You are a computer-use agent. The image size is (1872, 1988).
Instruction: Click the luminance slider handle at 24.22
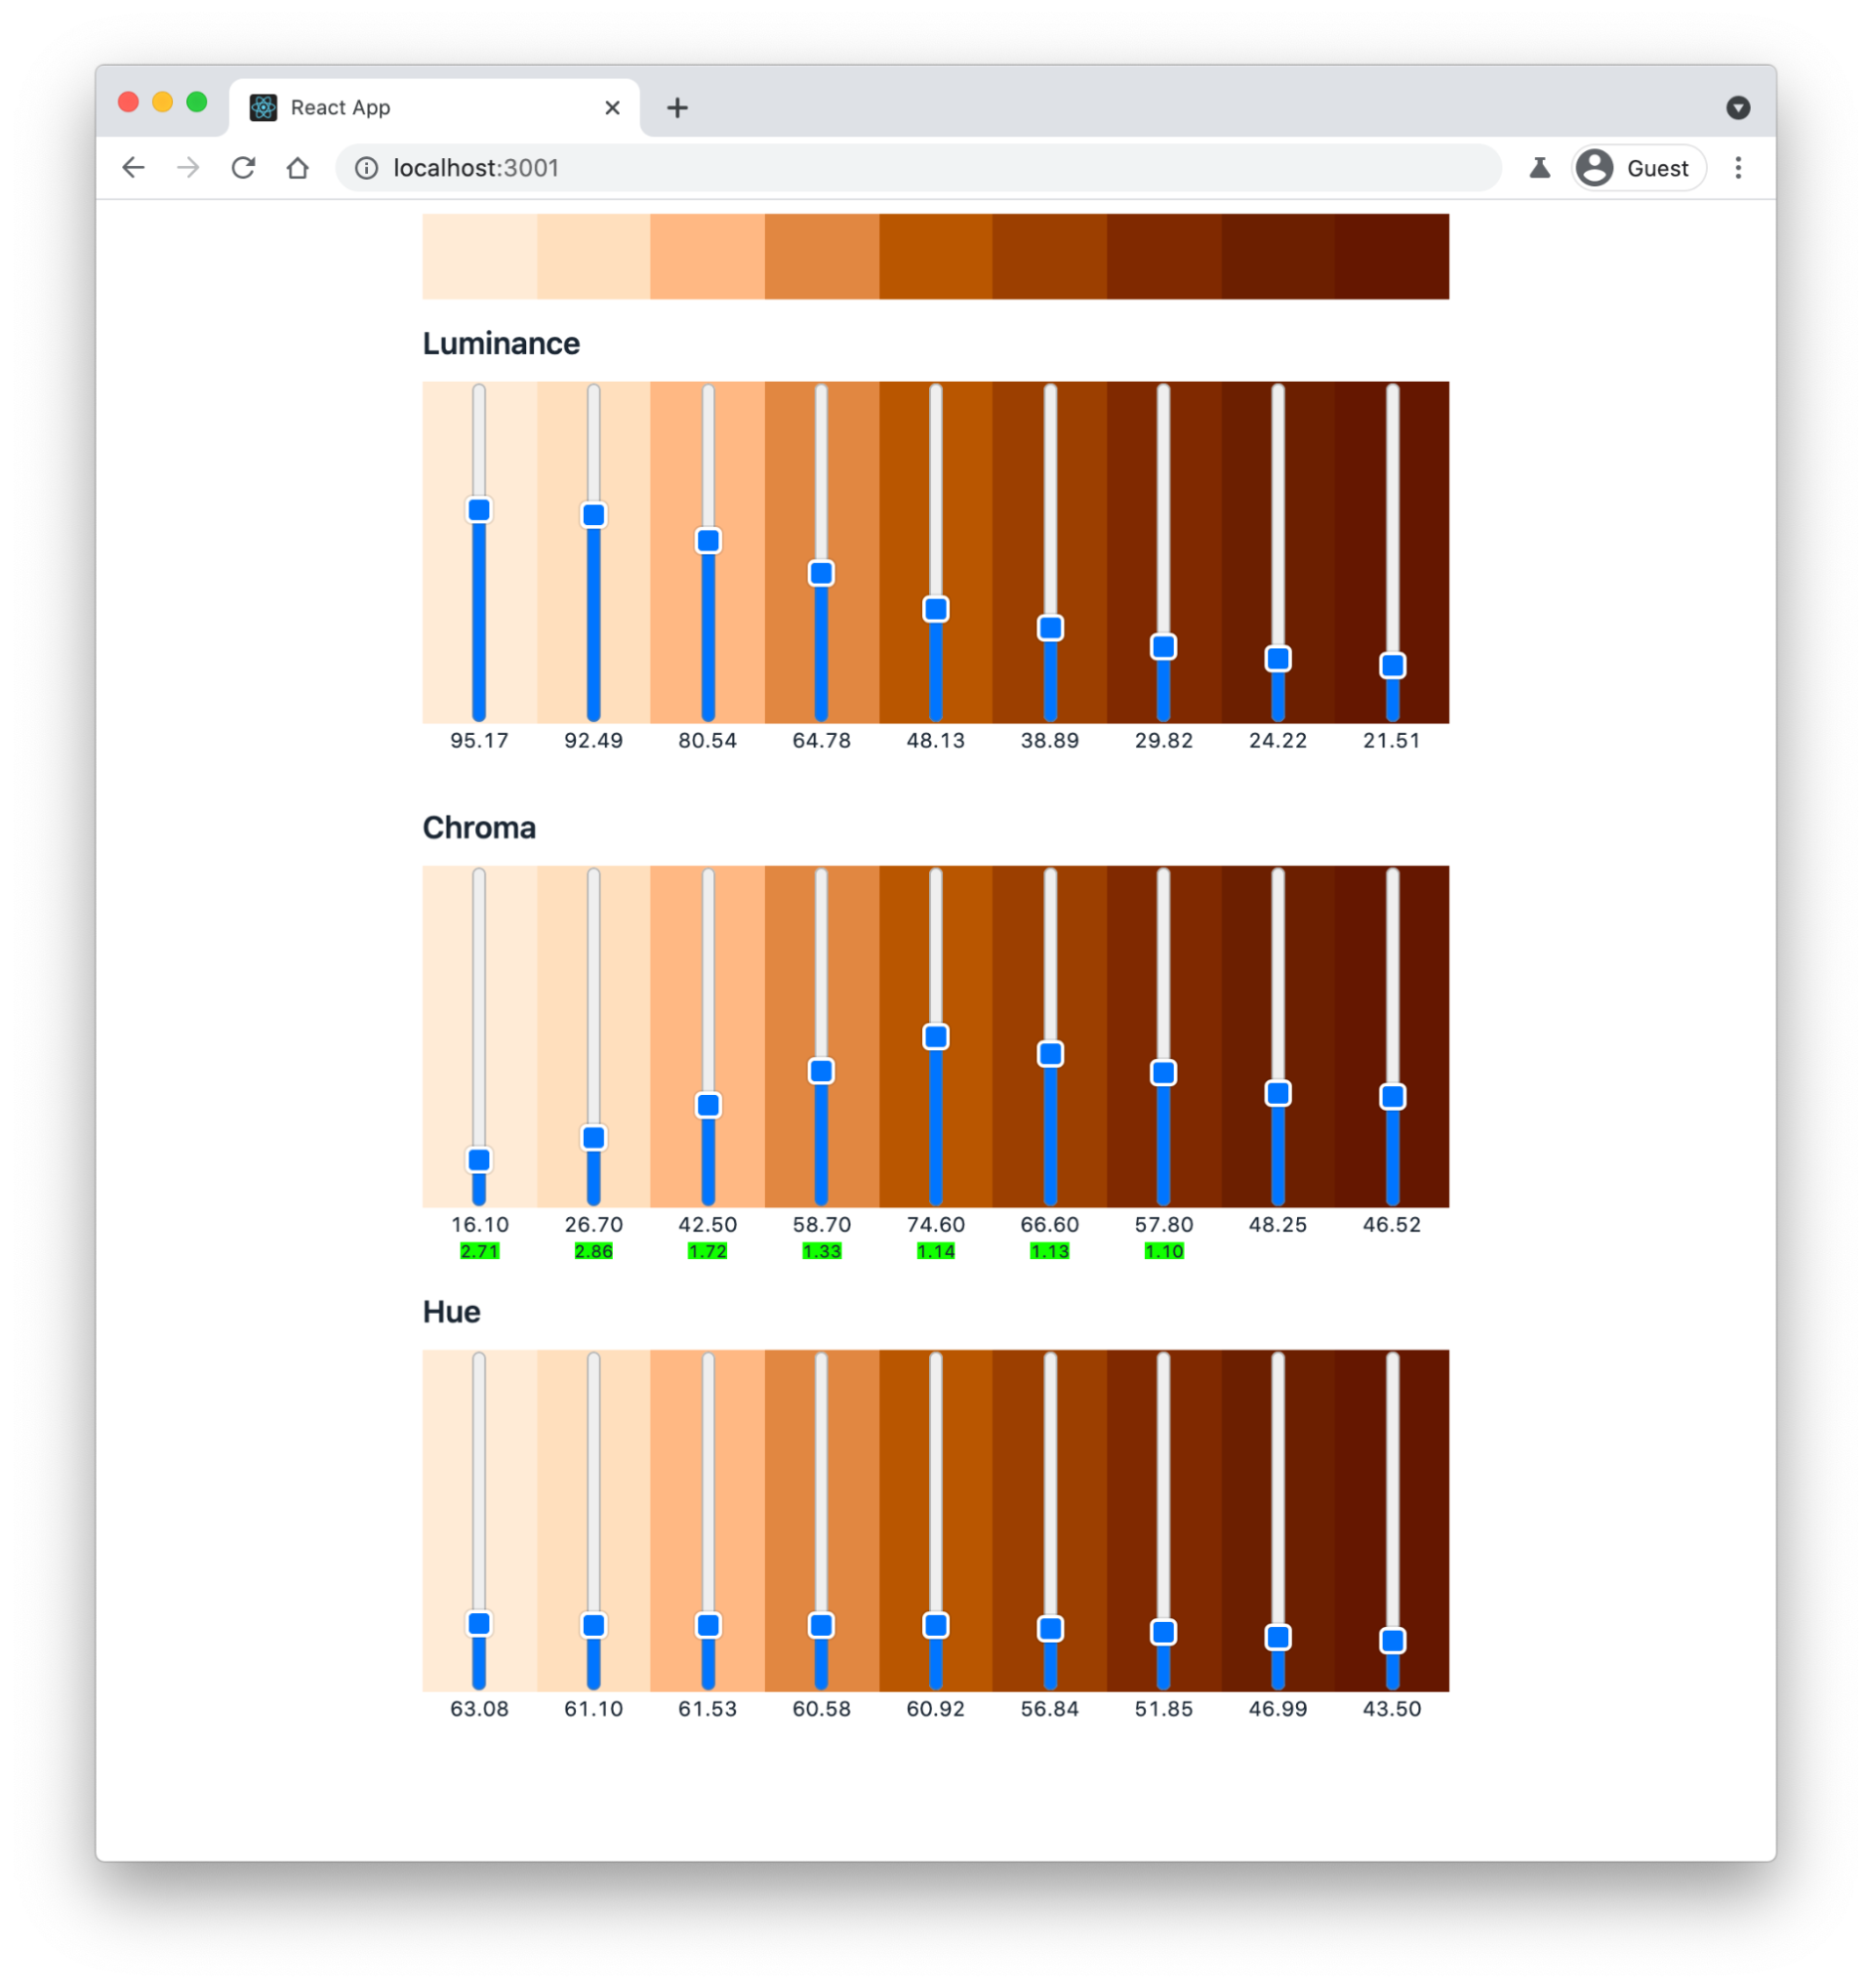pos(1278,659)
